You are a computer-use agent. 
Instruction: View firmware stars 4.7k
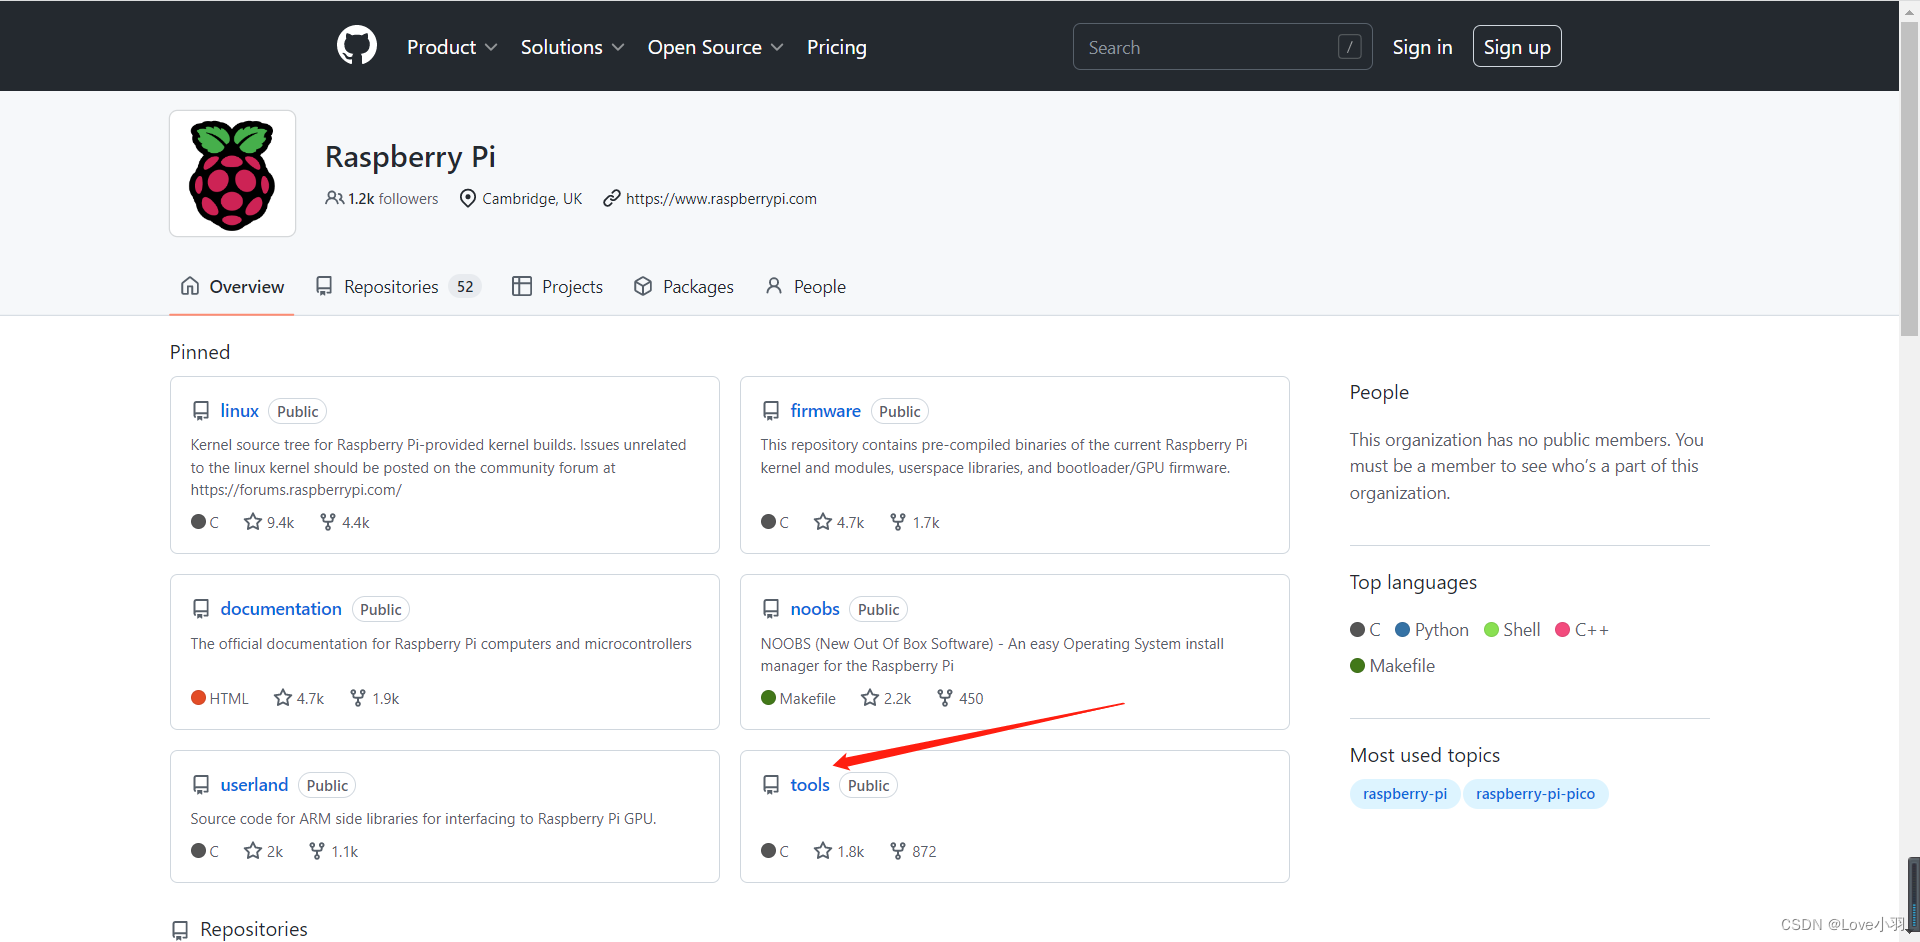click(x=839, y=522)
